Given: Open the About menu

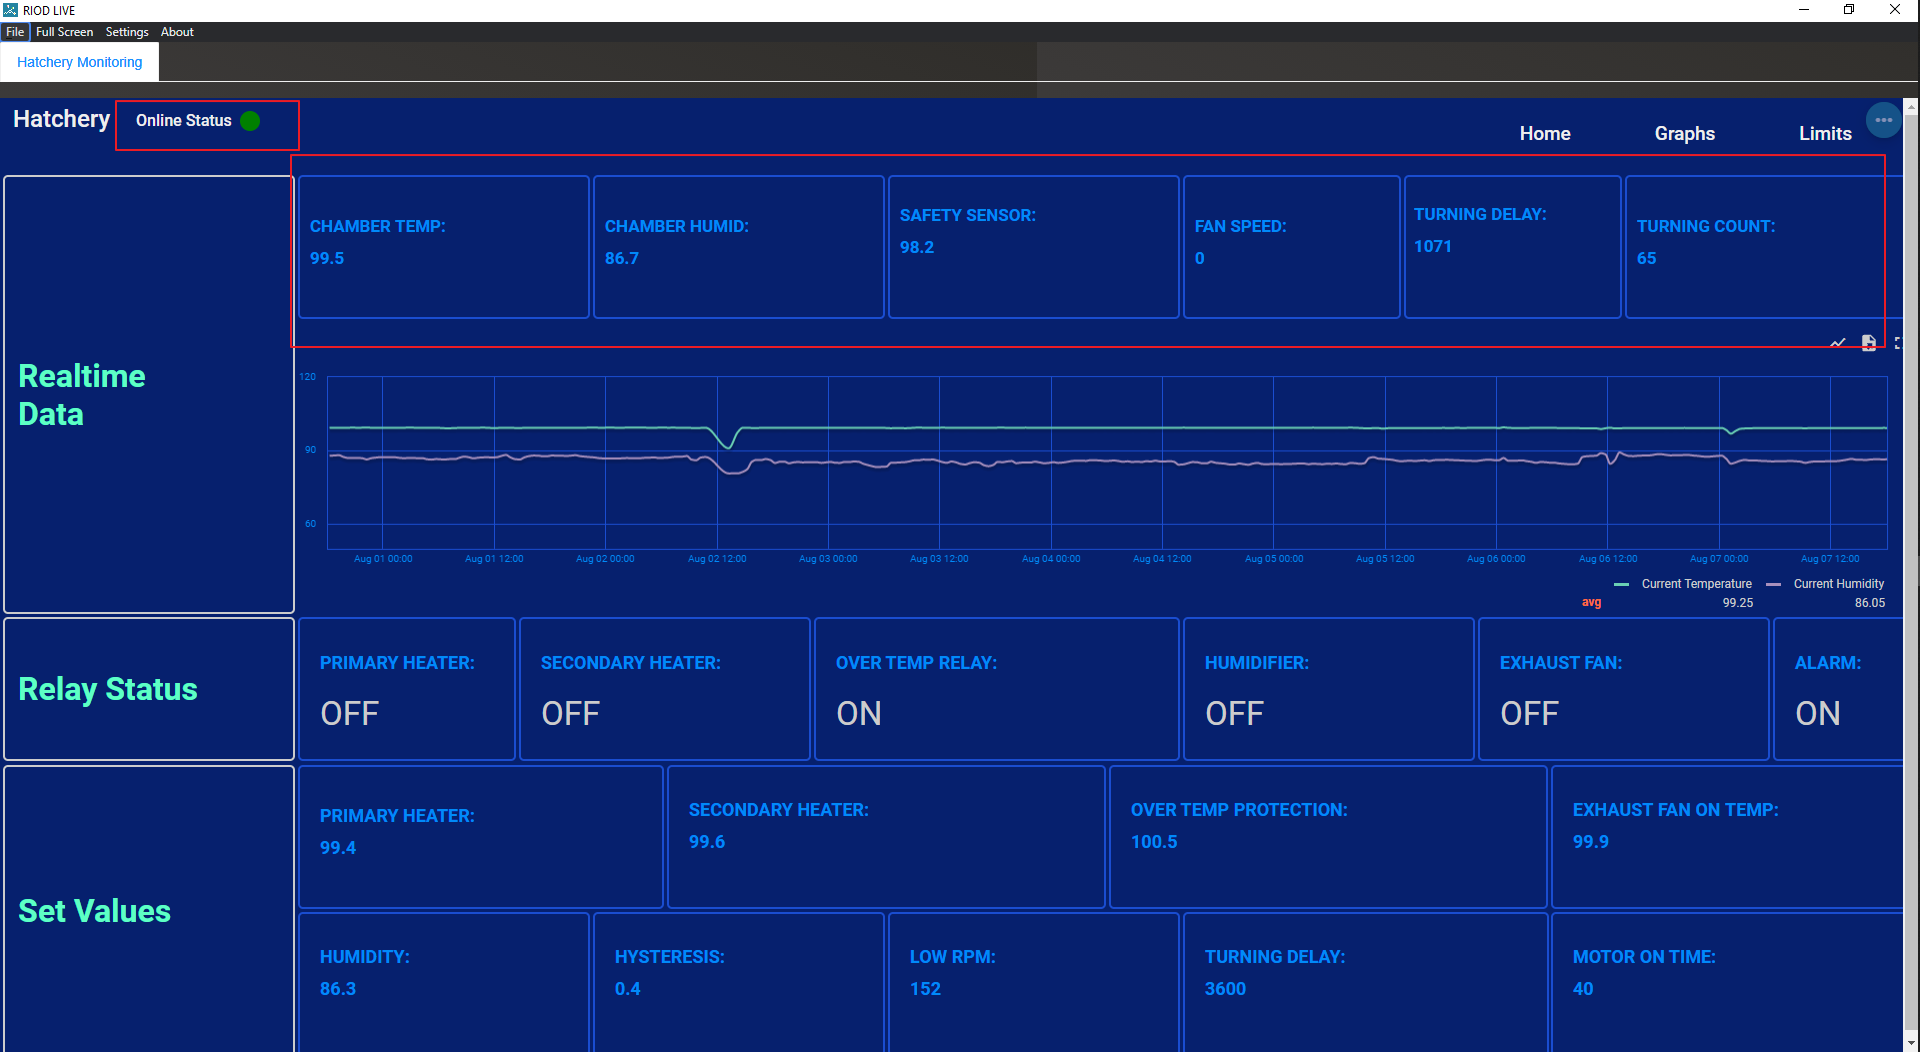Looking at the screenshot, I should coord(177,31).
